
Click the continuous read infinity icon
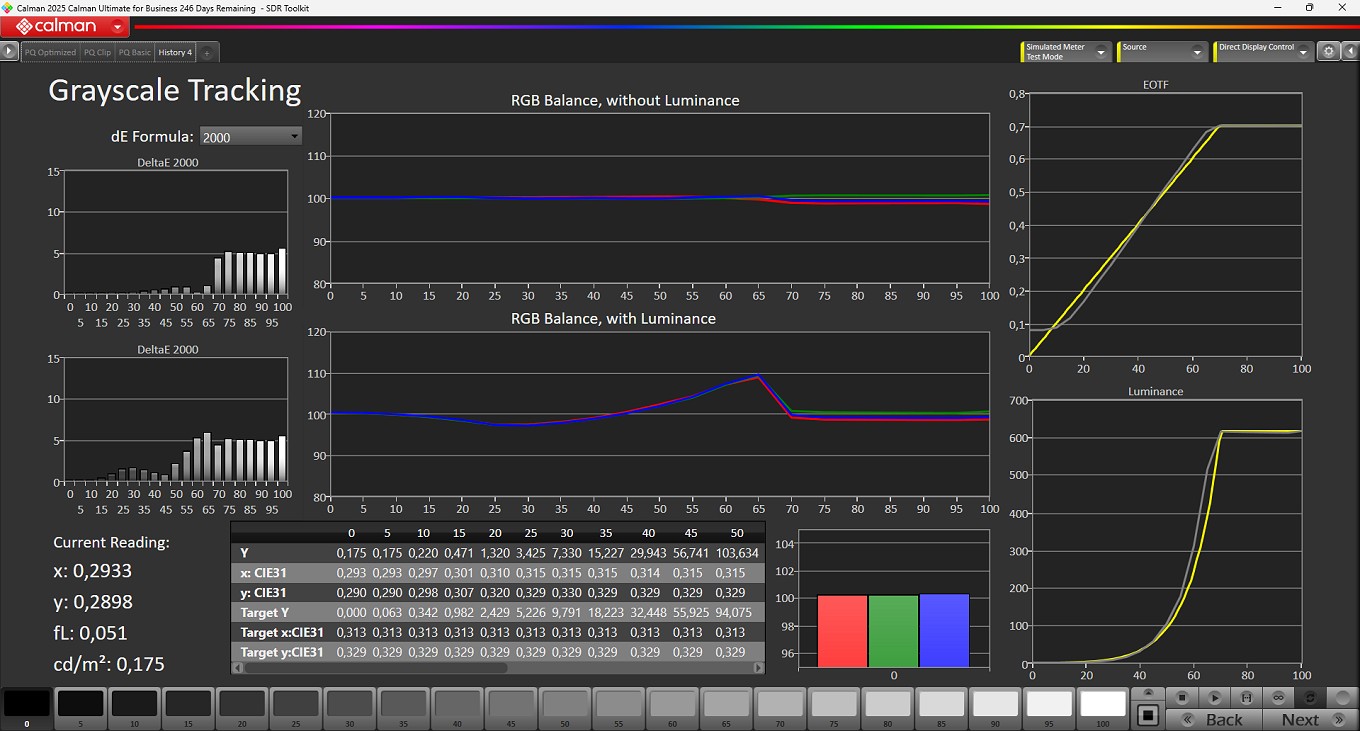pyautogui.click(x=1278, y=697)
